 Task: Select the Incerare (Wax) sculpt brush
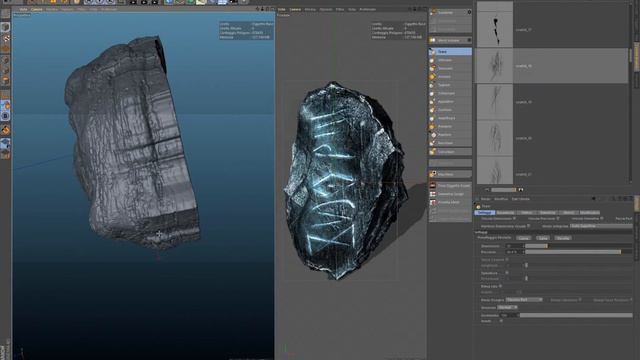450,77
